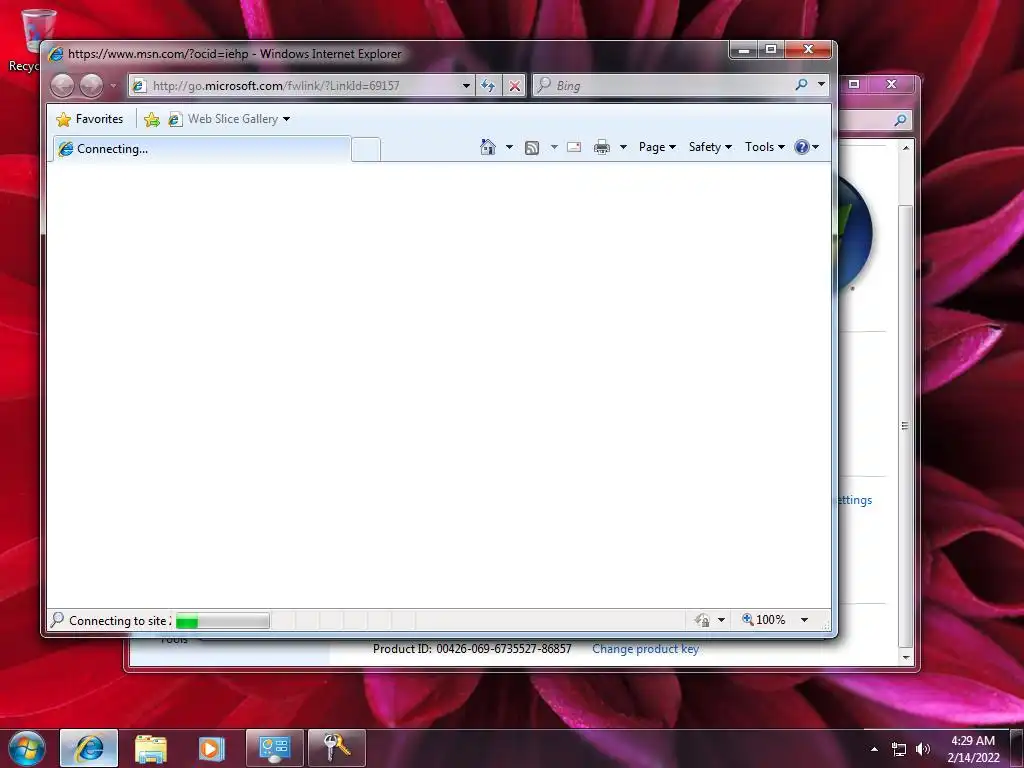
Task: Maximize the background System window
Action: point(854,84)
